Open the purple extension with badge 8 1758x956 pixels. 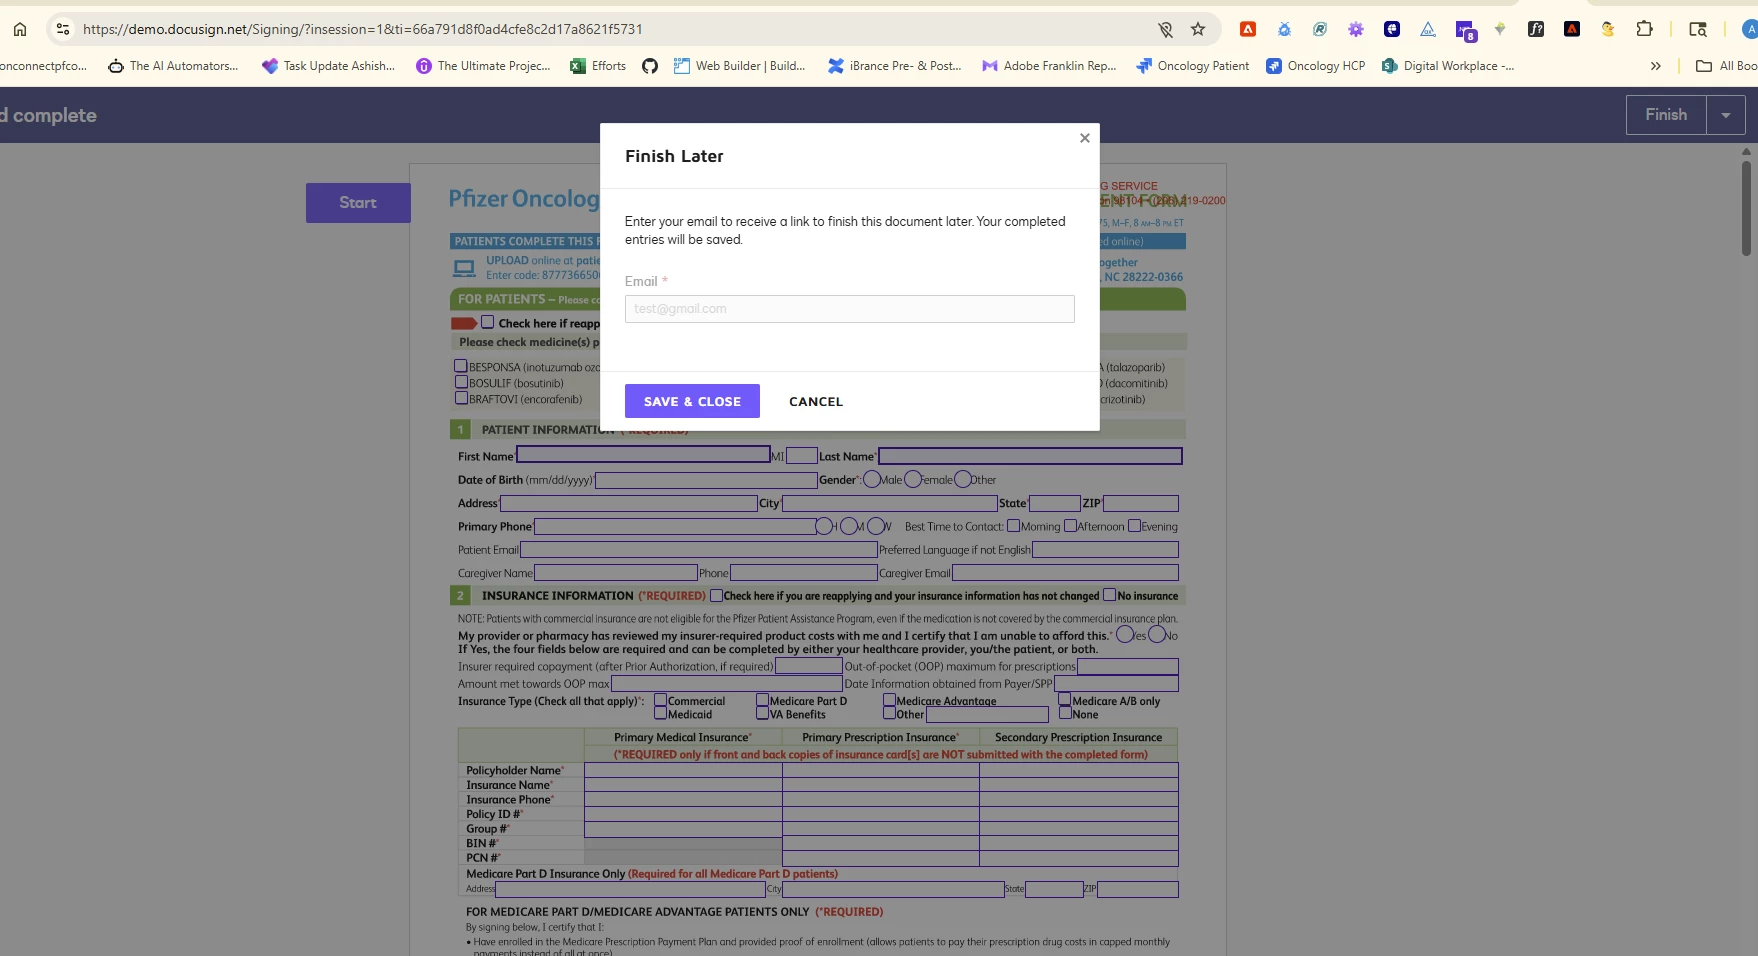[1465, 31]
